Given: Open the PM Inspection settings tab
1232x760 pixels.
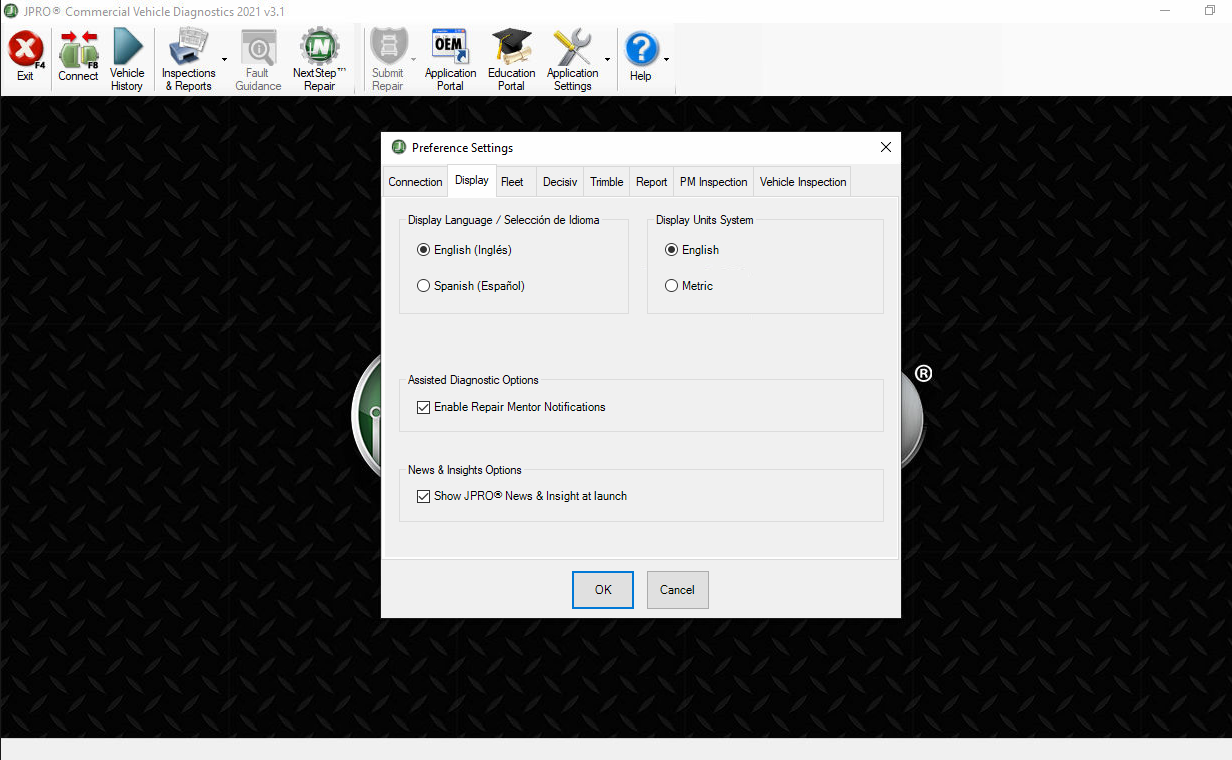Looking at the screenshot, I should [x=713, y=181].
